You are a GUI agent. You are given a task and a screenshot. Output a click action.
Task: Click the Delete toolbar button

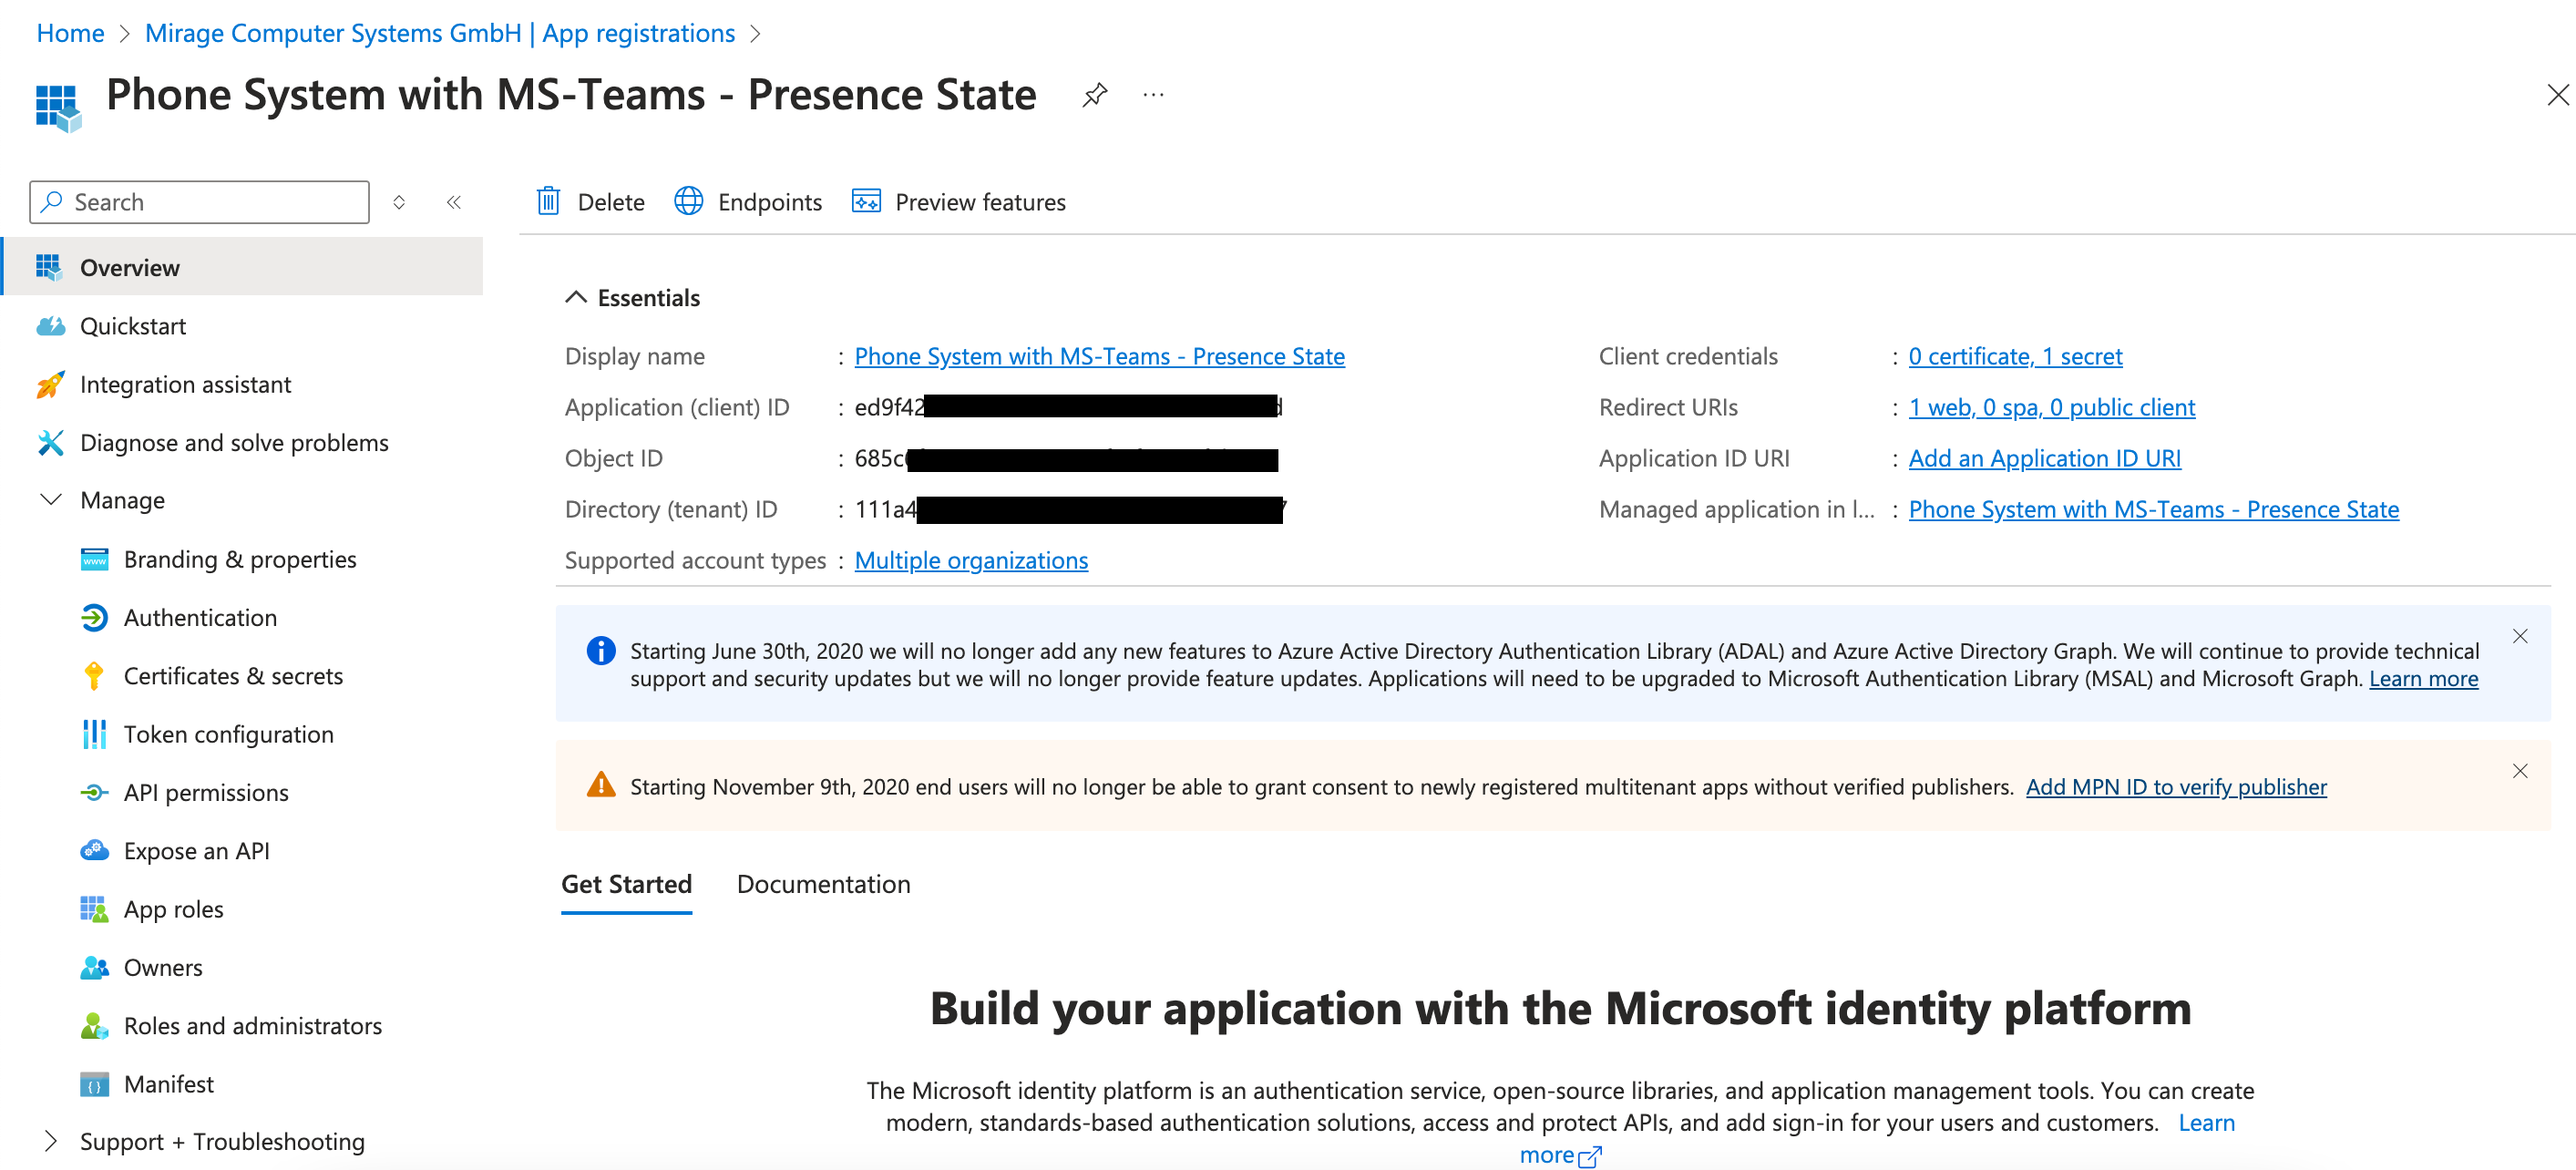pos(591,202)
